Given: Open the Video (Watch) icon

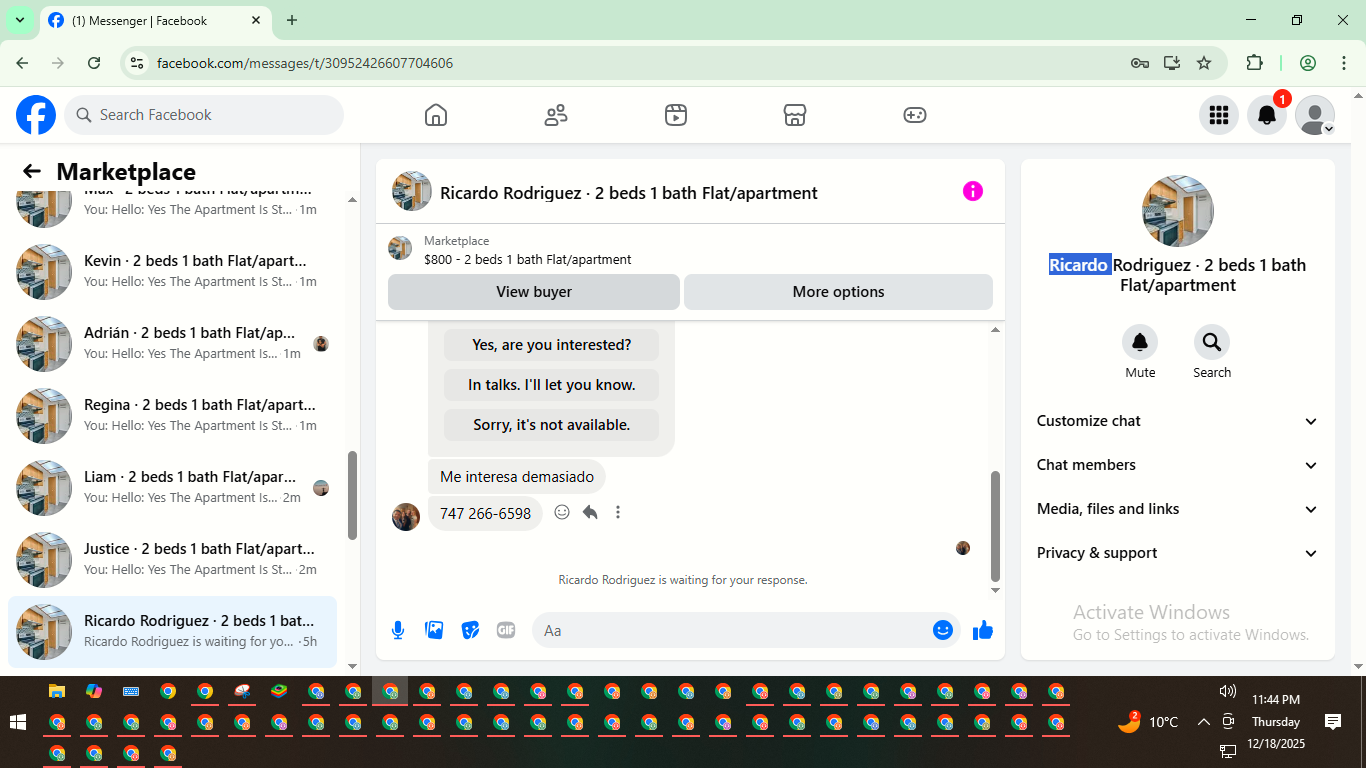Looking at the screenshot, I should (x=676, y=115).
